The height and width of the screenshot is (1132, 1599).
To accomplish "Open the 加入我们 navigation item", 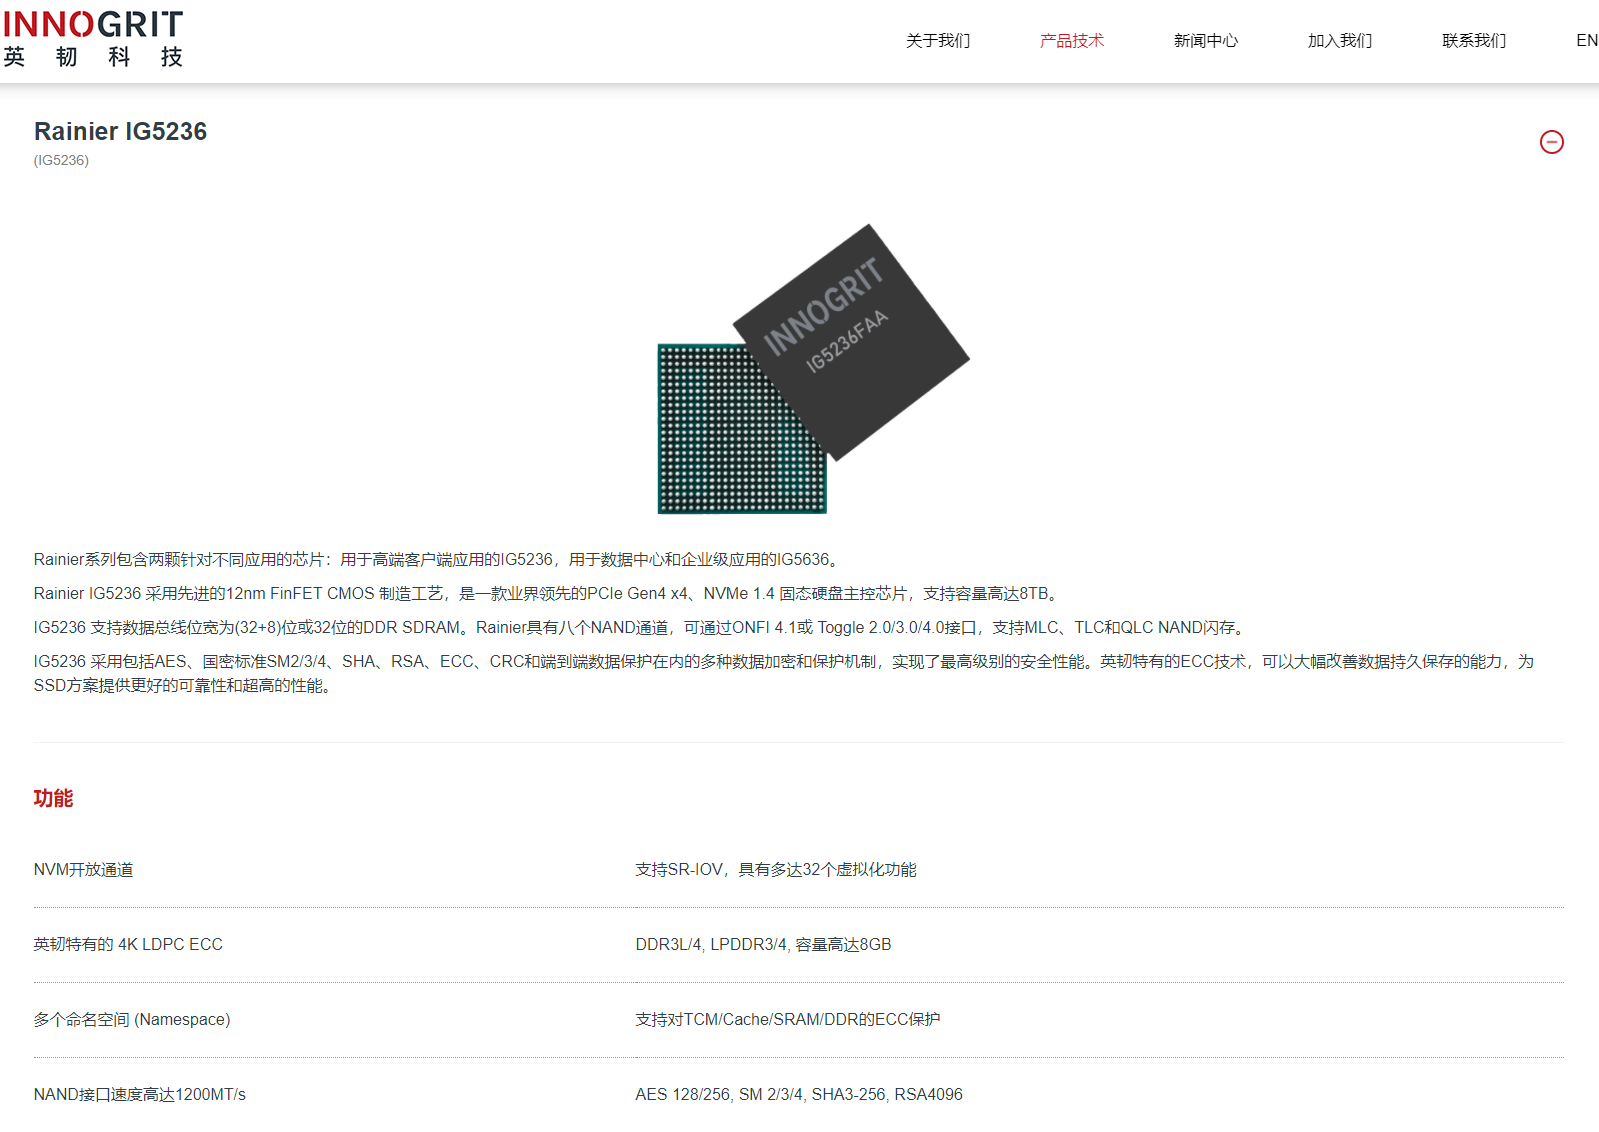I will (1340, 41).
